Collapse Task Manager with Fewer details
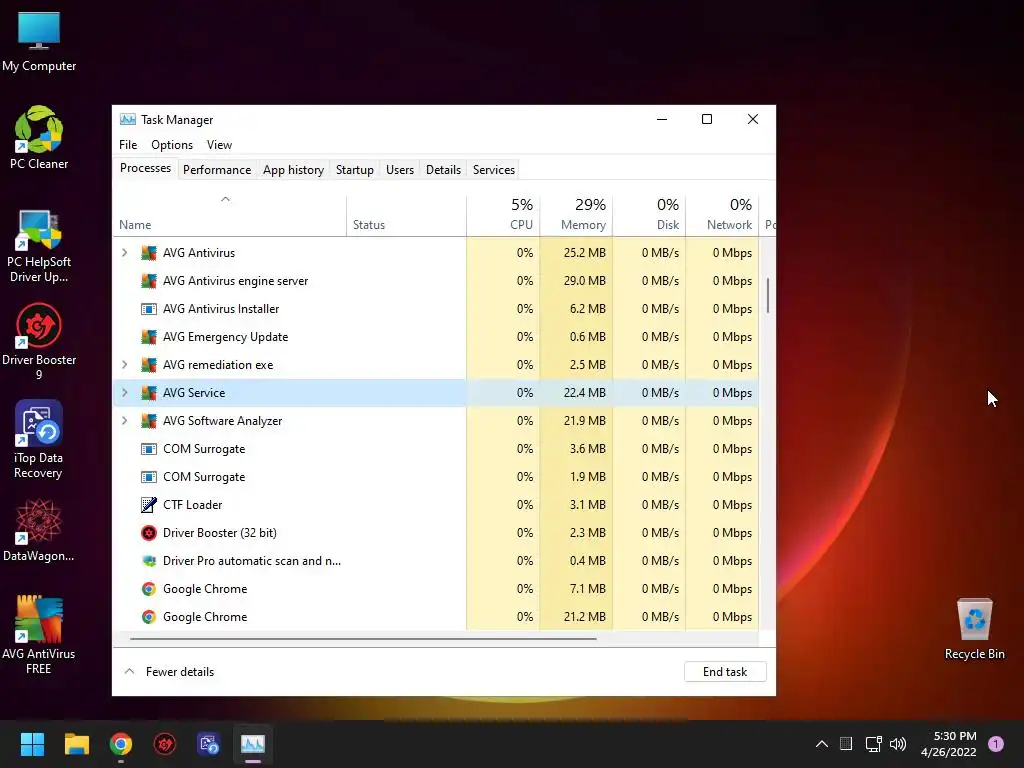 click(x=168, y=671)
